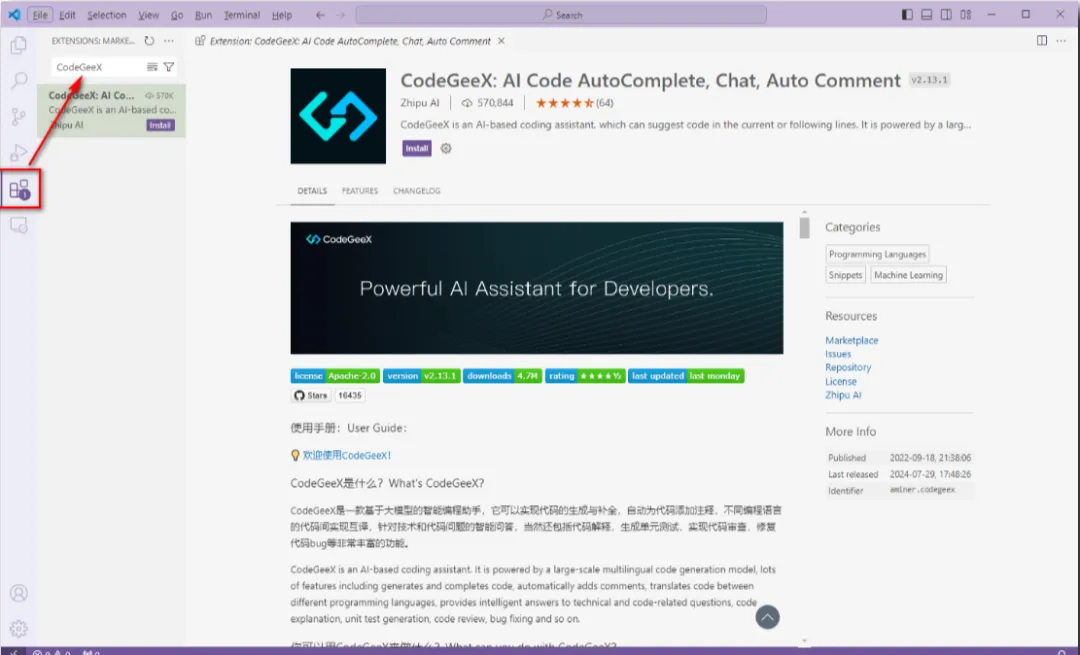Split the editor using the title bar icon
1080x655 pixels.
pyautogui.click(x=1041, y=41)
